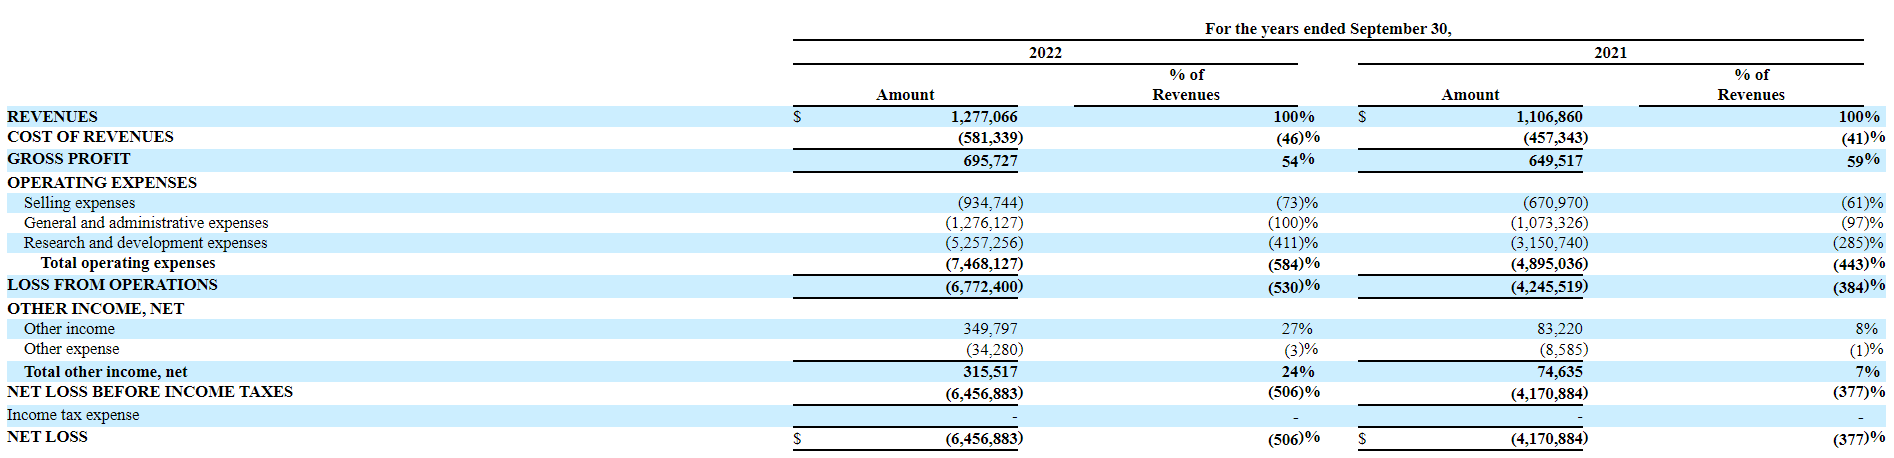Select the 2022 other income value 349,797
The image size is (1894, 458).
(990, 329)
